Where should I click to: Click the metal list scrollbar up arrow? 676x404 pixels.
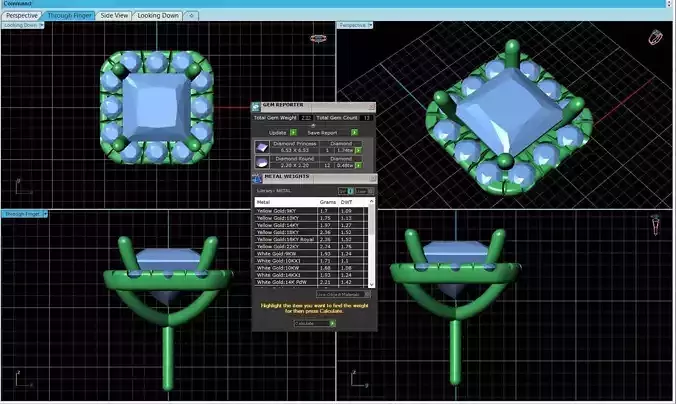[x=371, y=201]
